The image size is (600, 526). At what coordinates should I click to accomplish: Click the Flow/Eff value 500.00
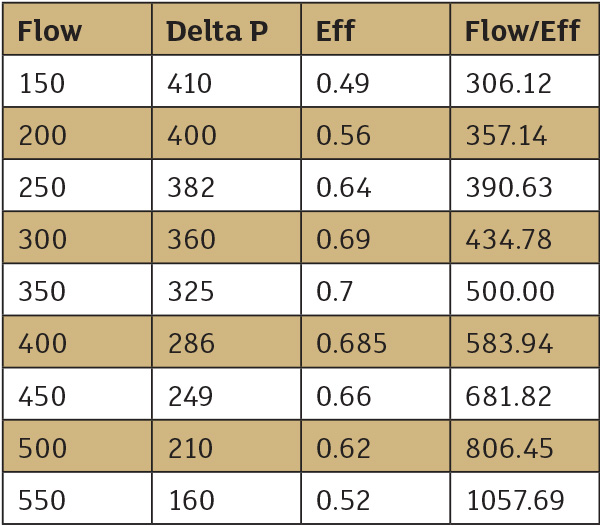click(509, 291)
